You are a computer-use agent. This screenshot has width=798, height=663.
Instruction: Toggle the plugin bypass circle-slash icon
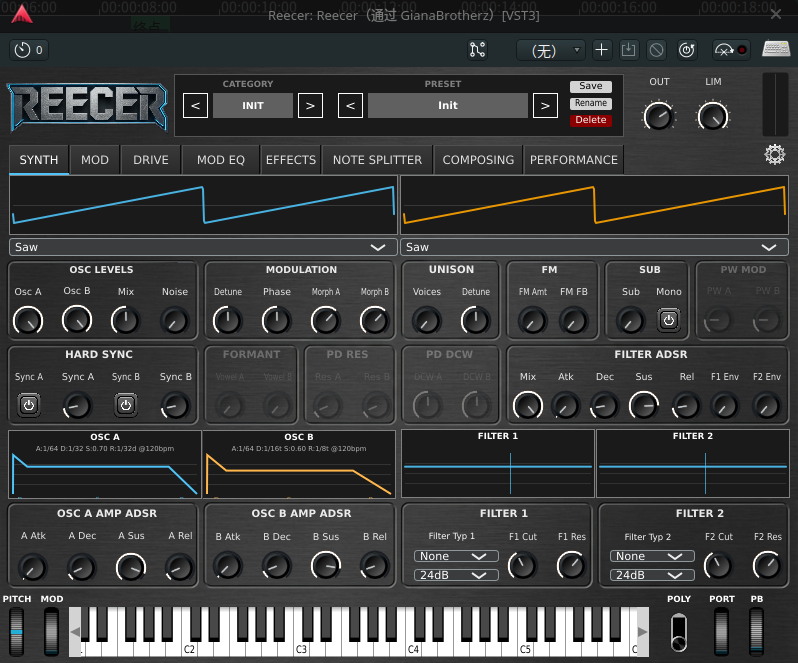pos(657,50)
